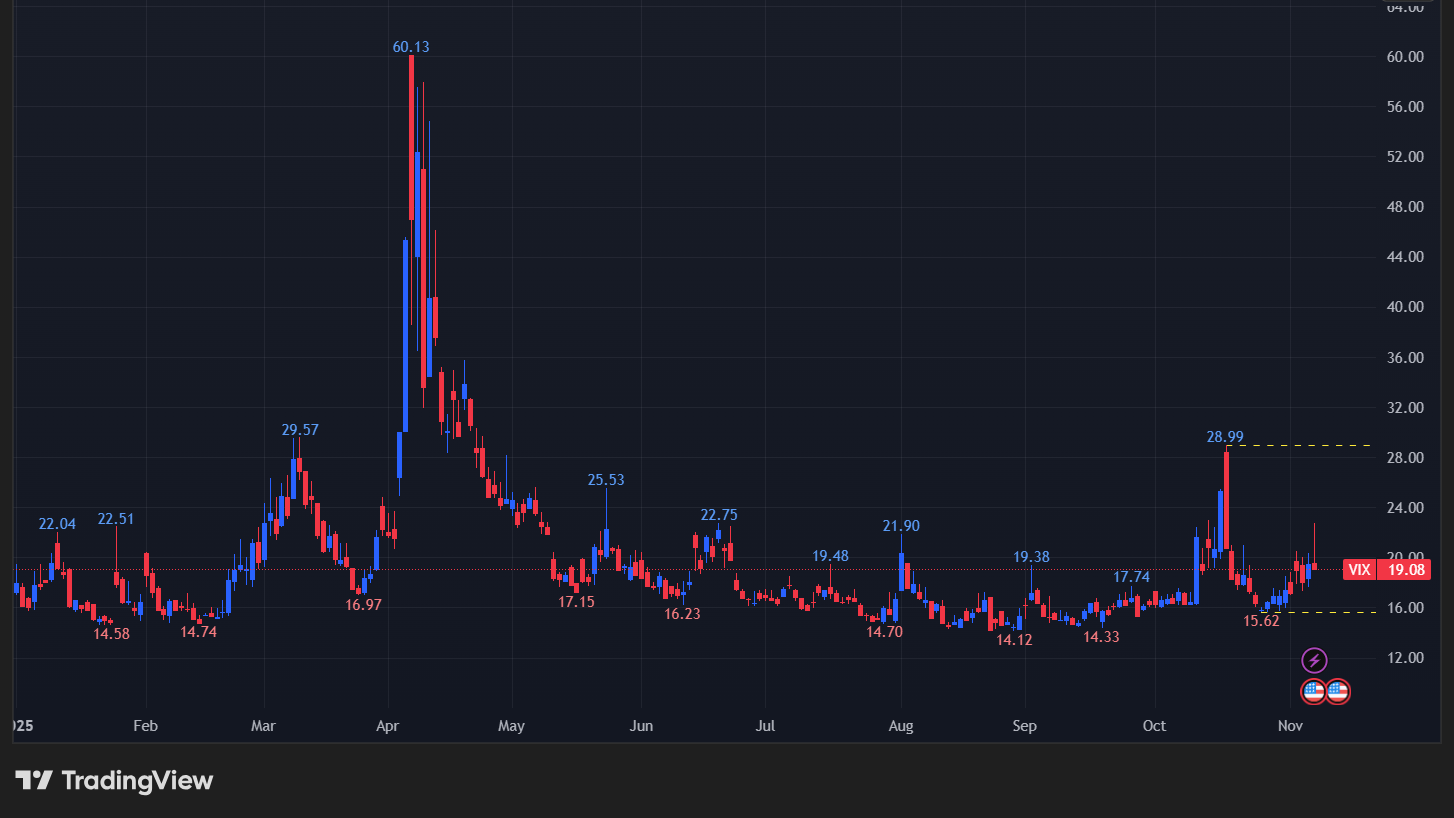Click the 40.00 level on price scale

click(x=1406, y=307)
